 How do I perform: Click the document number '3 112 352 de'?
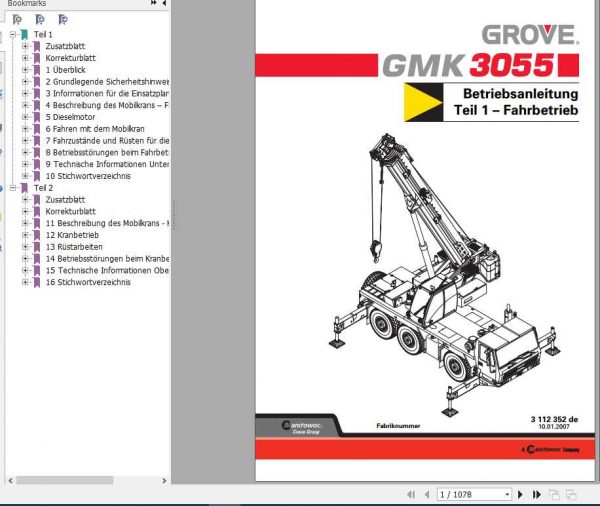pyautogui.click(x=554, y=419)
